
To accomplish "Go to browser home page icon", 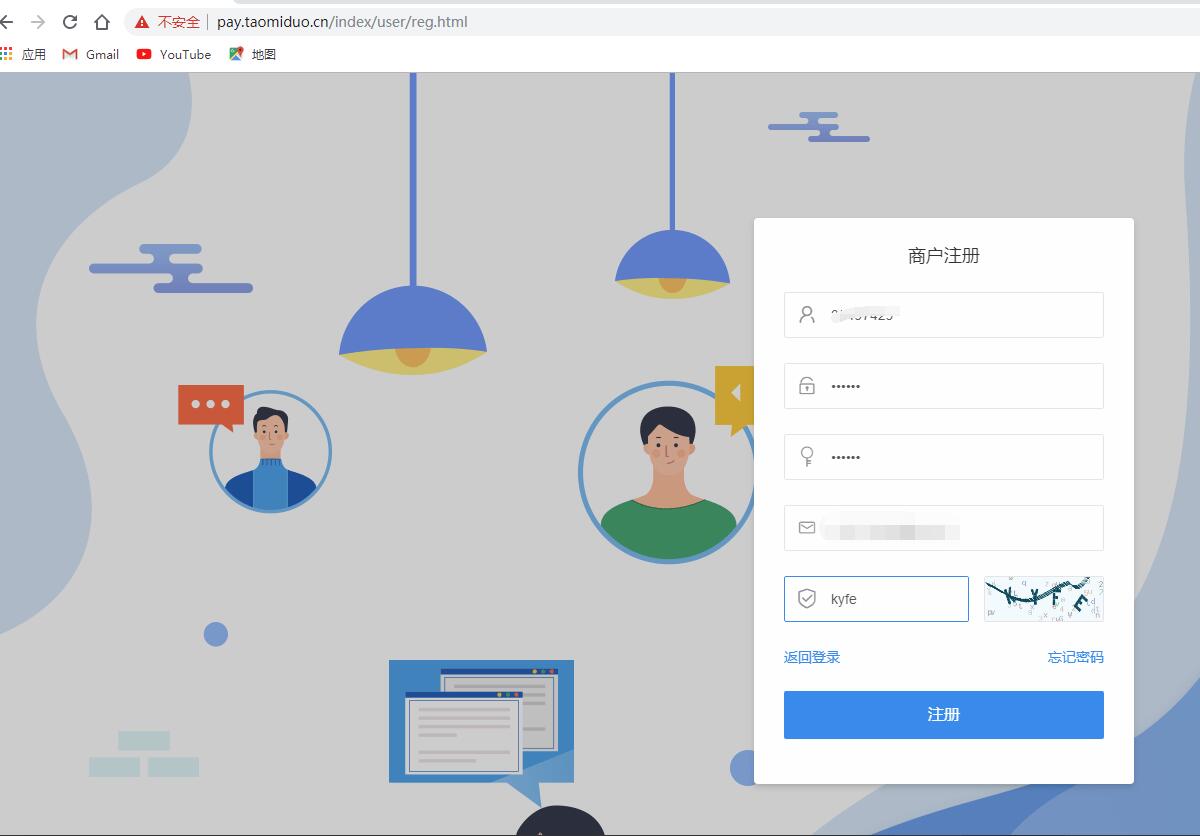I will (102, 22).
